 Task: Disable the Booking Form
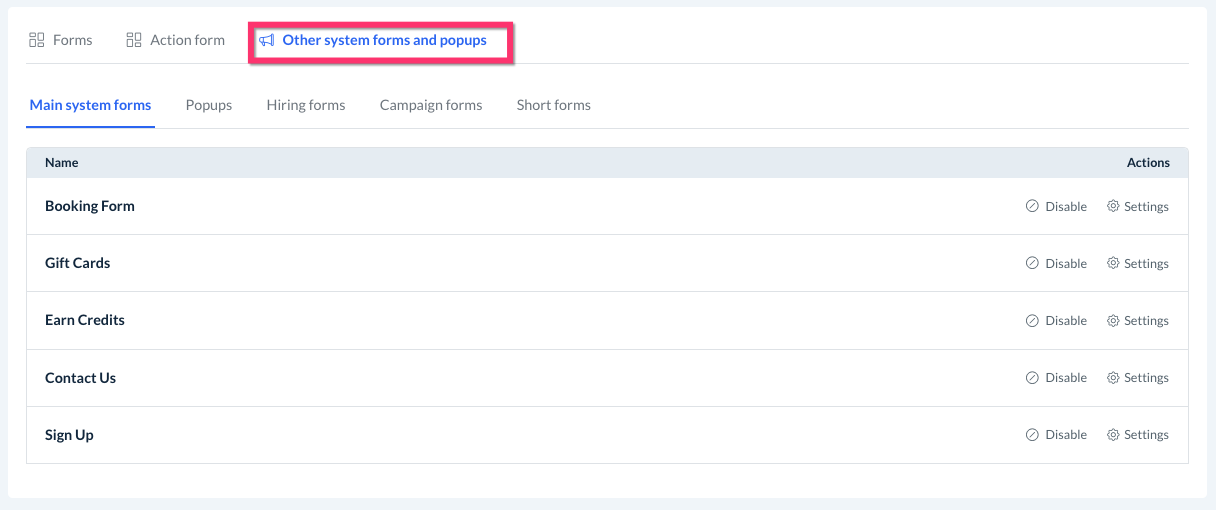click(x=1065, y=207)
